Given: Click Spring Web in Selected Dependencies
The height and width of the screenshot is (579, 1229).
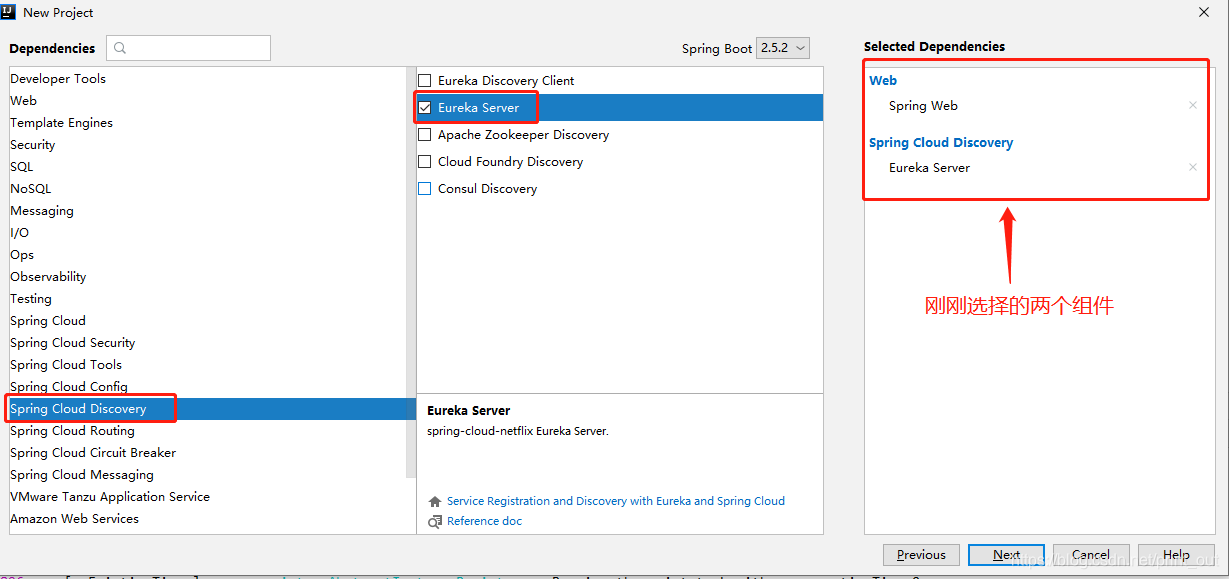Looking at the screenshot, I should [923, 105].
